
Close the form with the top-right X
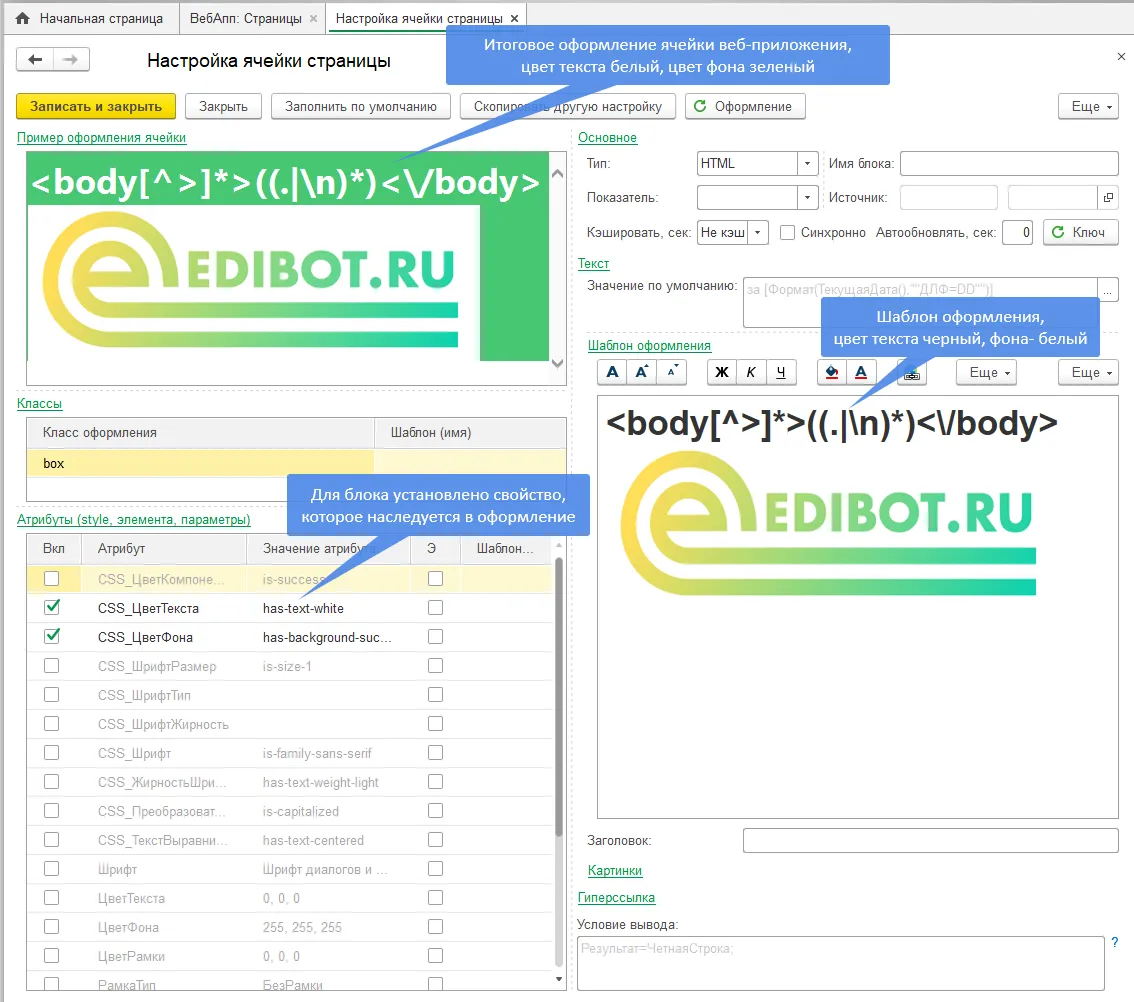tap(1121, 56)
